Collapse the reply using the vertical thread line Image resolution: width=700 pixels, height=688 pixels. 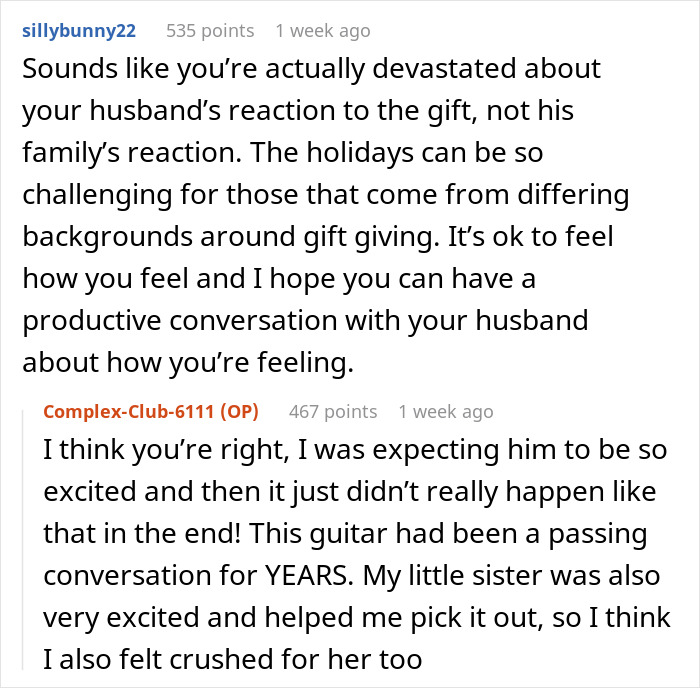point(23,540)
